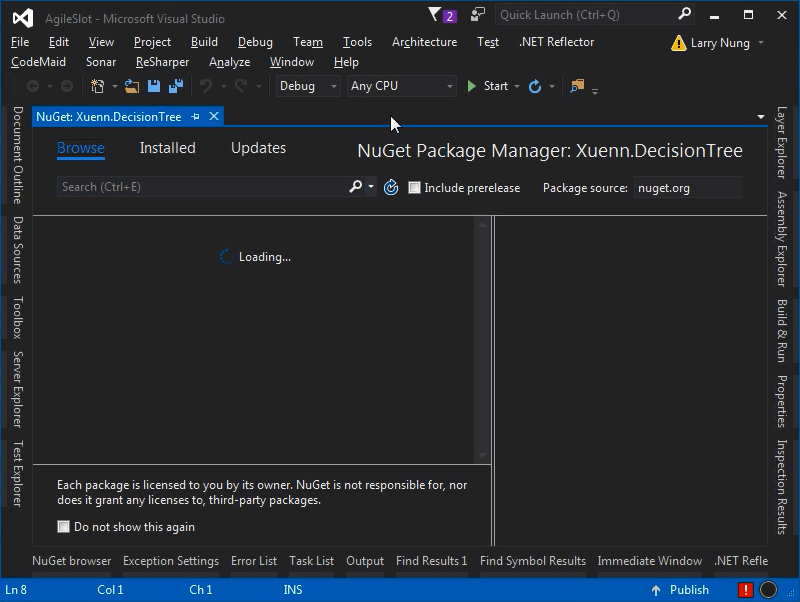Image resolution: width=800 pixels, height=602 pixels.
Task: Open the Toolbox side panel
Action: (18, 317)
